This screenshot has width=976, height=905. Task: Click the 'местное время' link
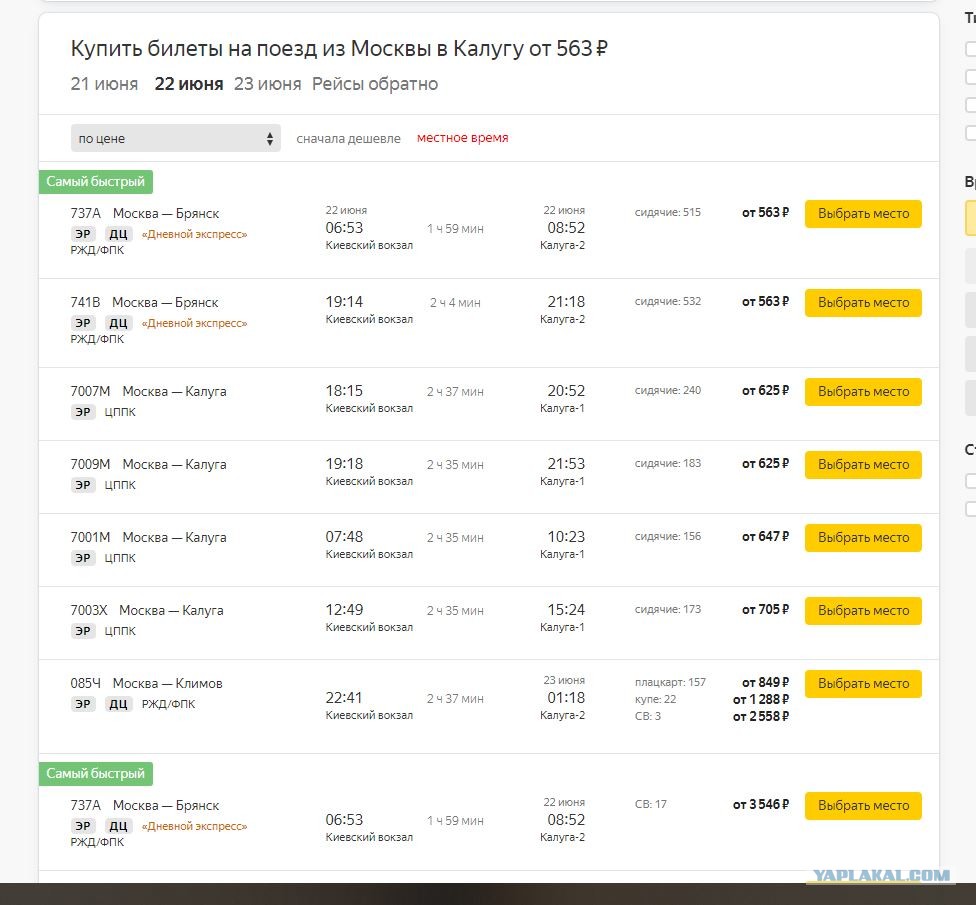point(462,138)
